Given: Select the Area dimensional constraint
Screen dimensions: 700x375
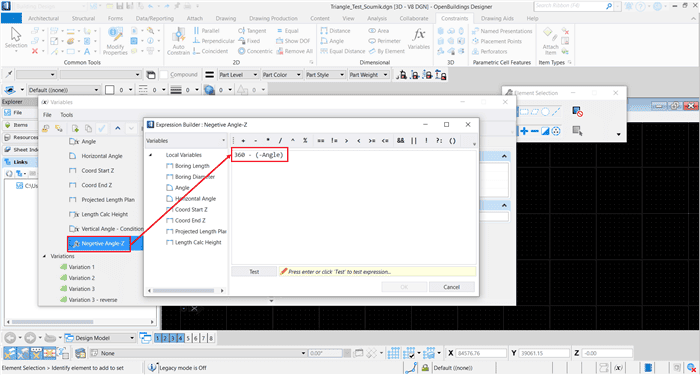Looking at the screenshot, I should click(379, 31).
